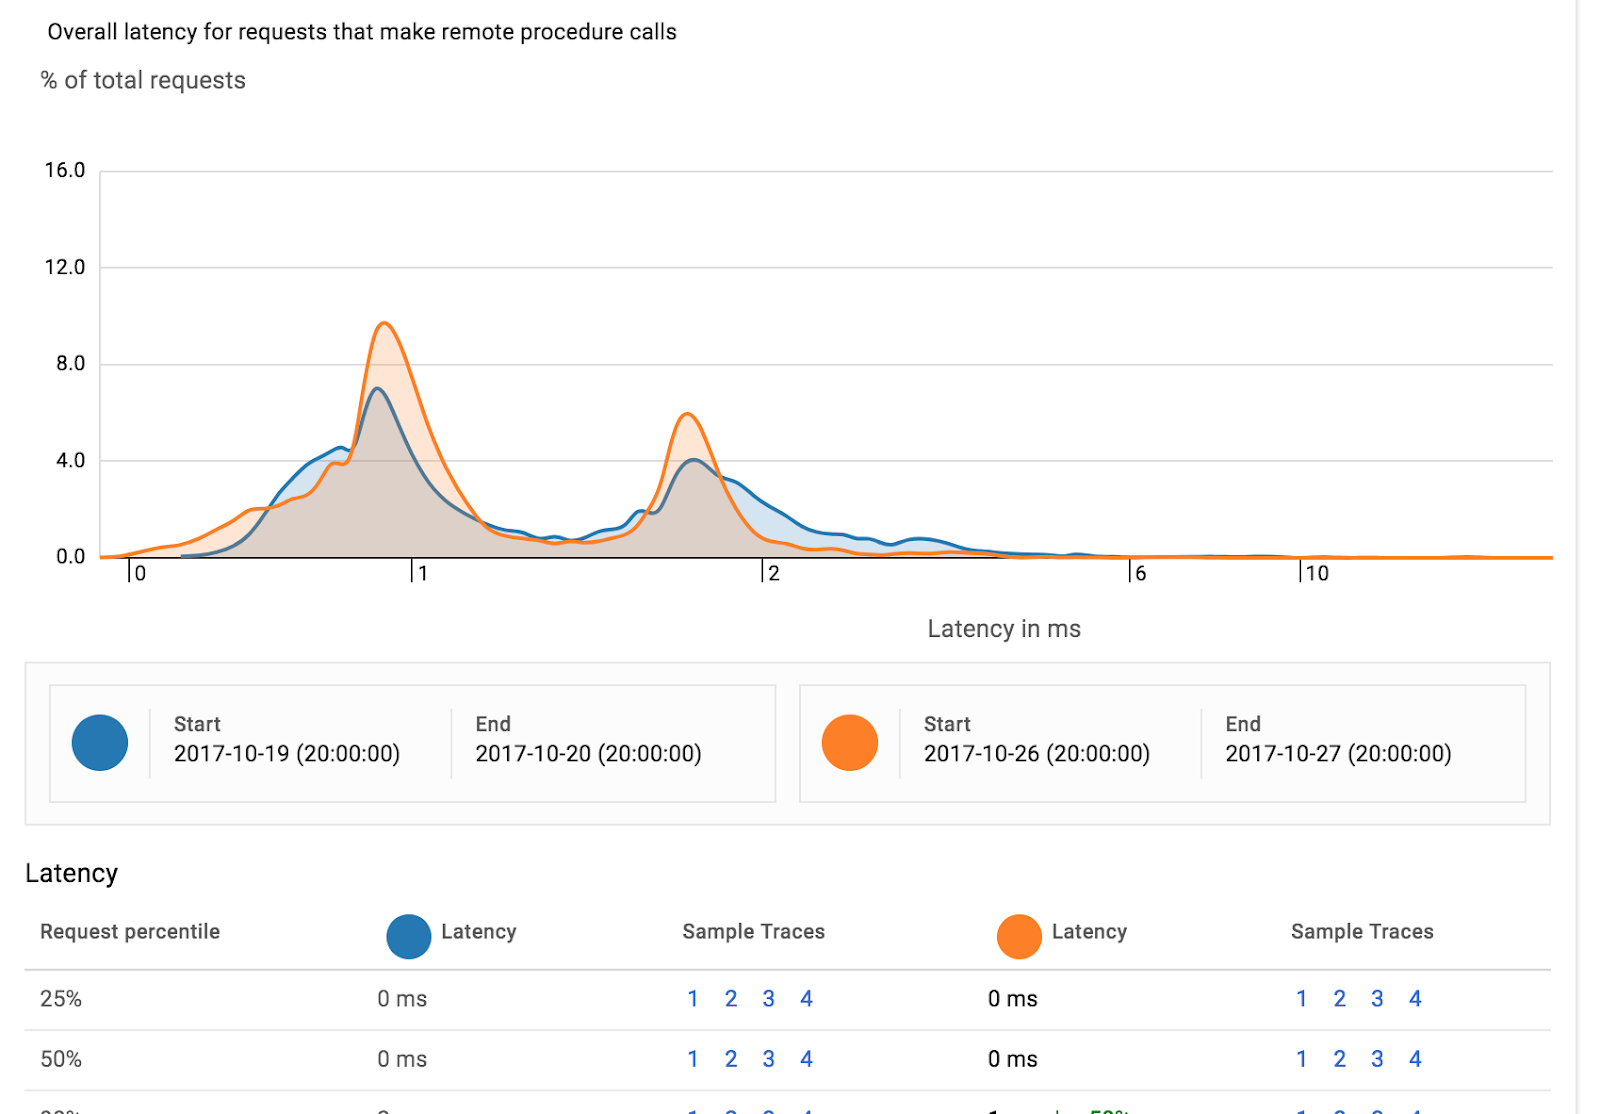Click blue circle icon in Latency table header
Image resolution: width=1600 pixels, height=1114 pixels.
tap(408, 936)
